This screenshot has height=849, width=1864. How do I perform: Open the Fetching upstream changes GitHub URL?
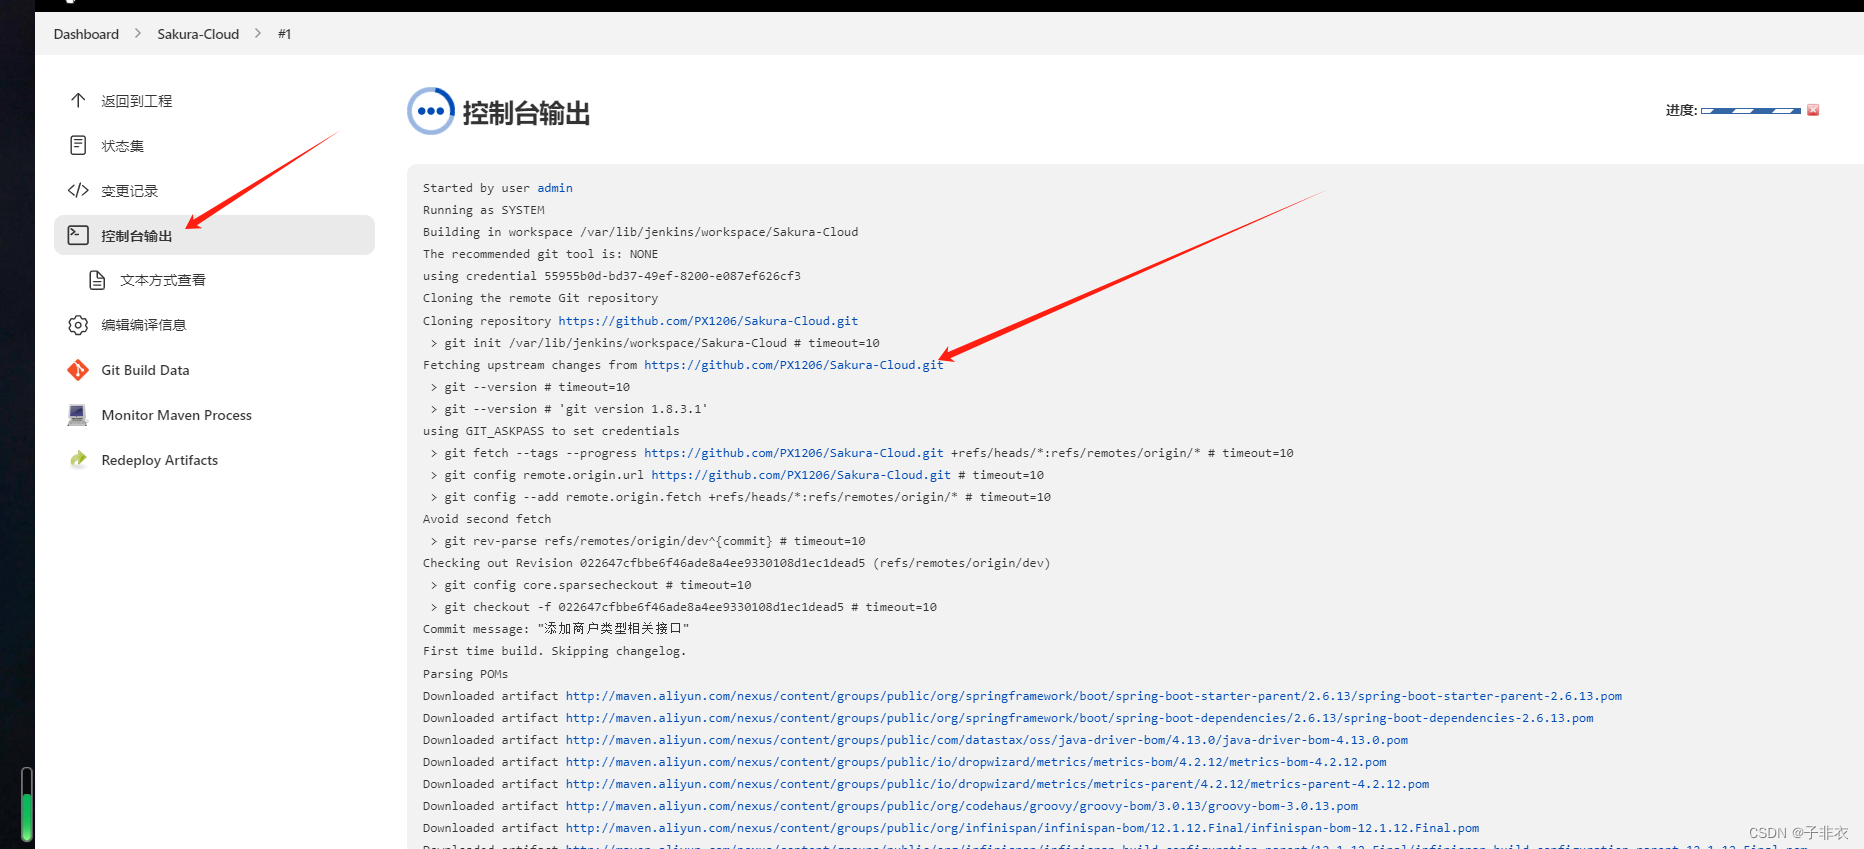pos(794,365)
